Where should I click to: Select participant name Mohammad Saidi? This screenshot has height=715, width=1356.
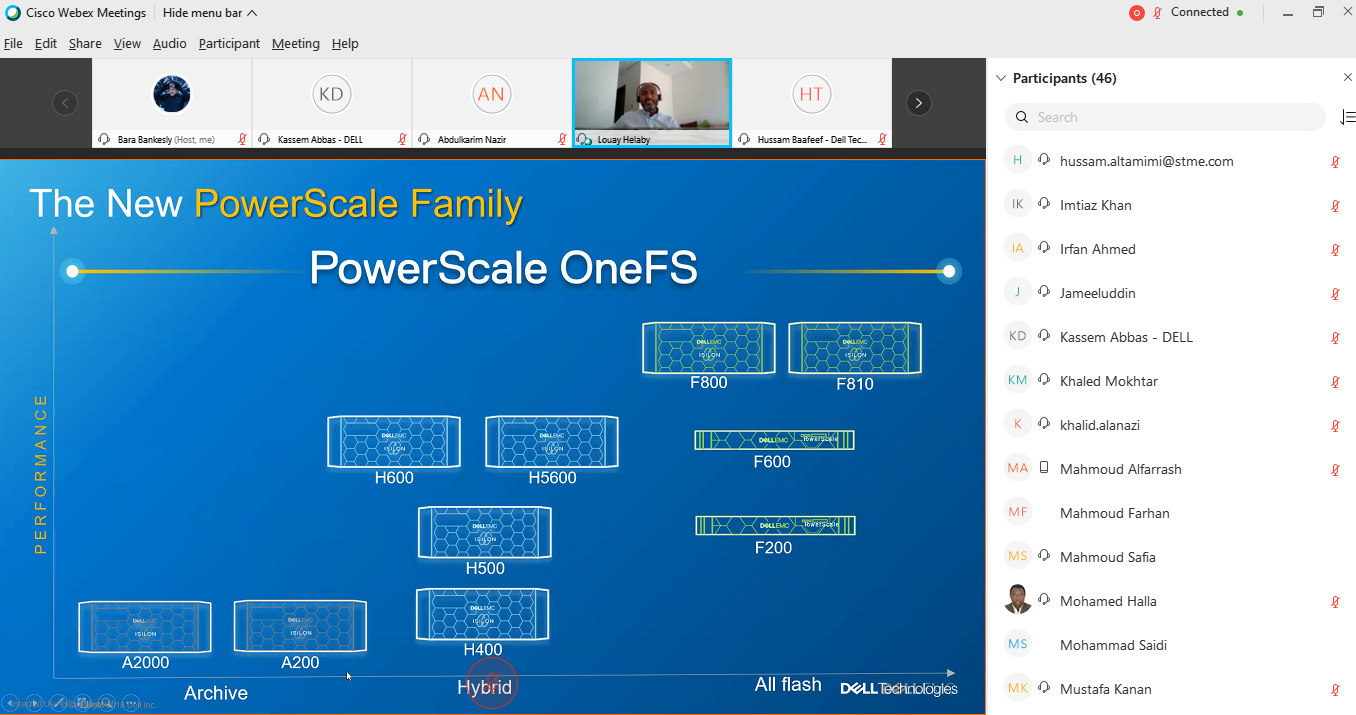1113,645
